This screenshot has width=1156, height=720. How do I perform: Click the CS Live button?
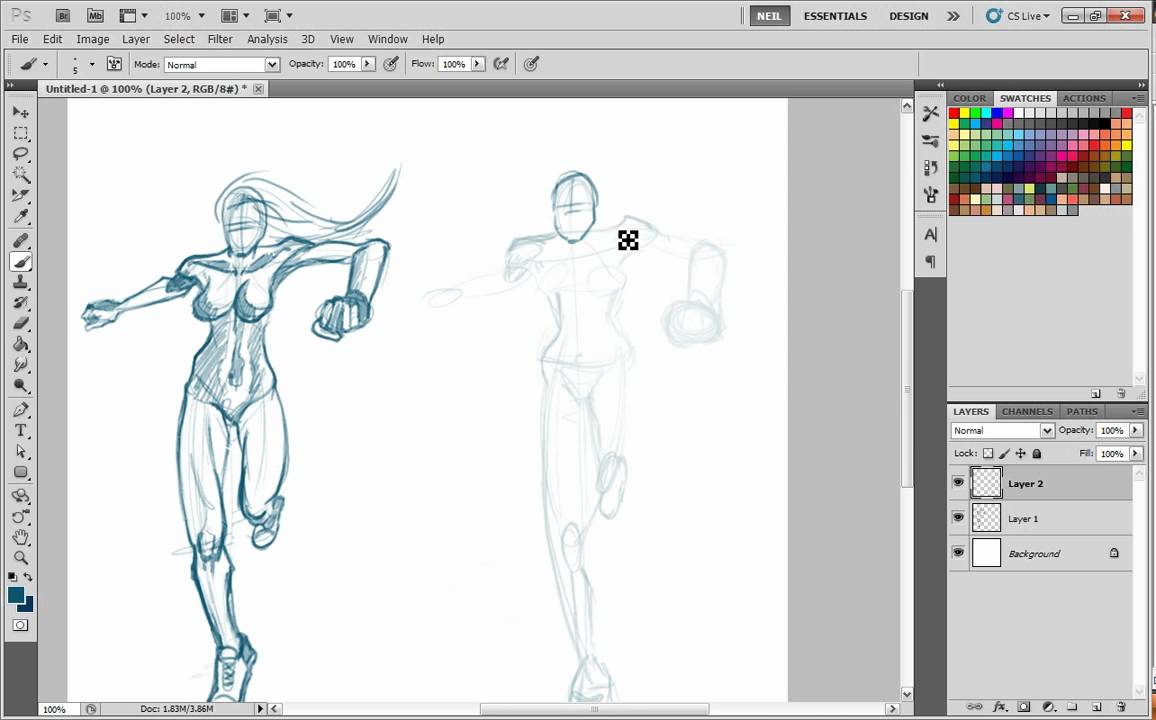[x=1018, y=15]
